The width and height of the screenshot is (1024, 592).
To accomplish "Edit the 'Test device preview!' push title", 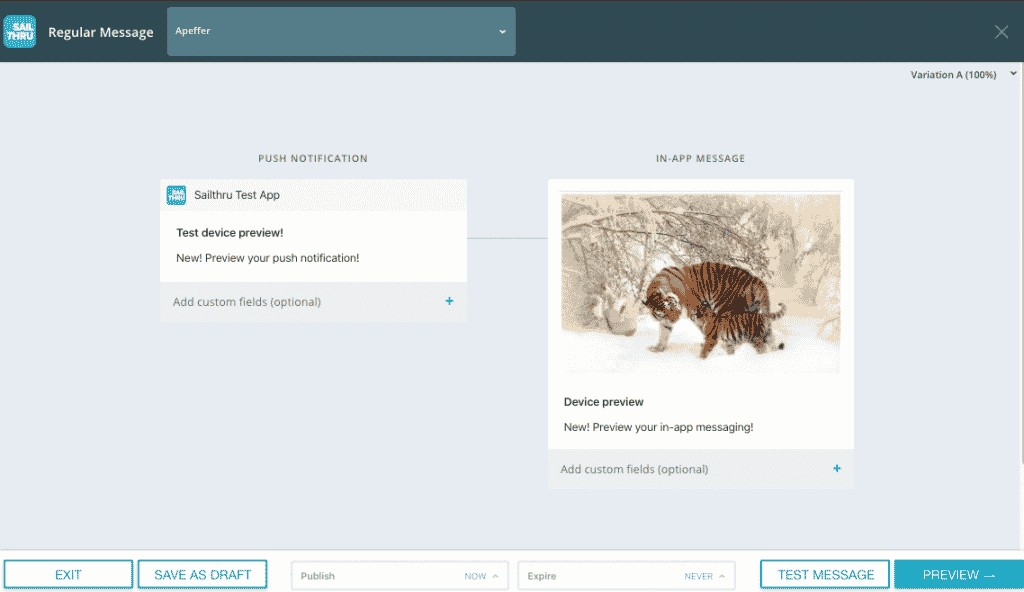I will point(230,233).
